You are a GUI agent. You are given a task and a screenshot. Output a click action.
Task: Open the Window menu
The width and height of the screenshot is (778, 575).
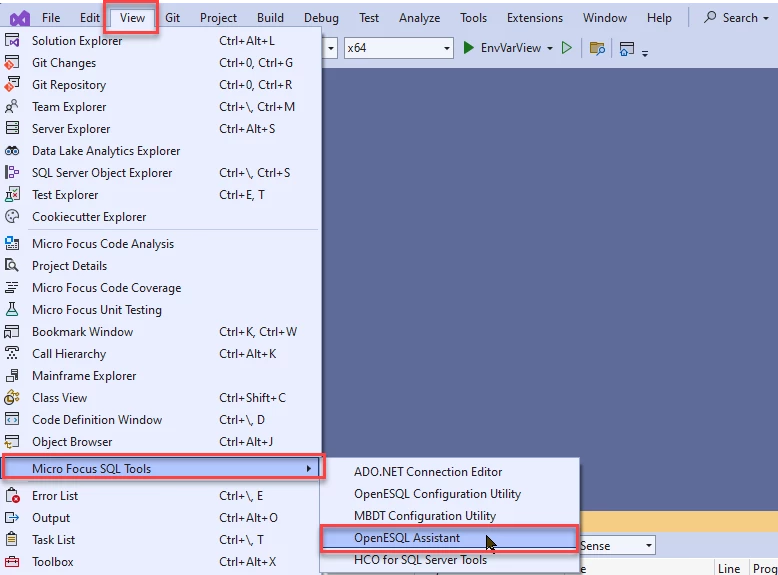click(604, 18)
